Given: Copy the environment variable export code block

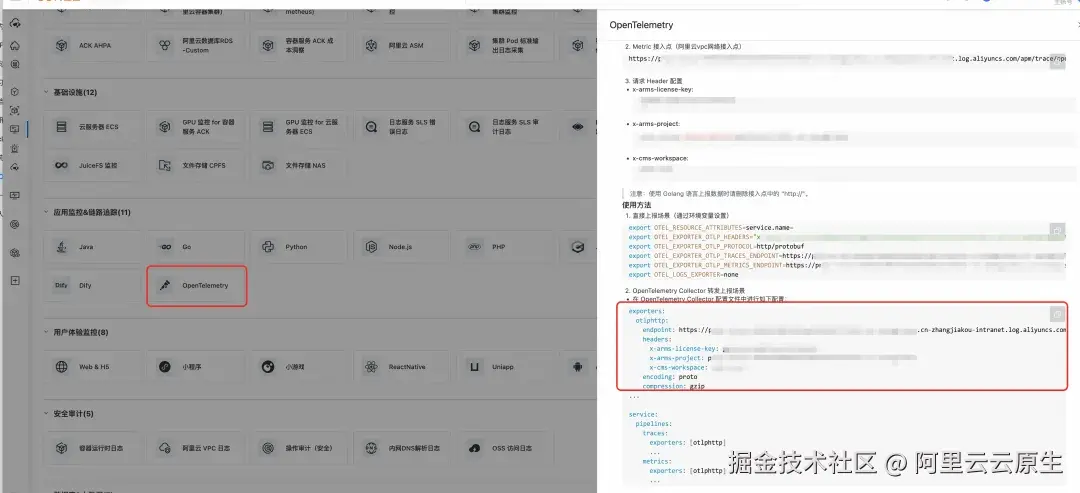Looking at the screenshot, I should tap(1057, 231).
